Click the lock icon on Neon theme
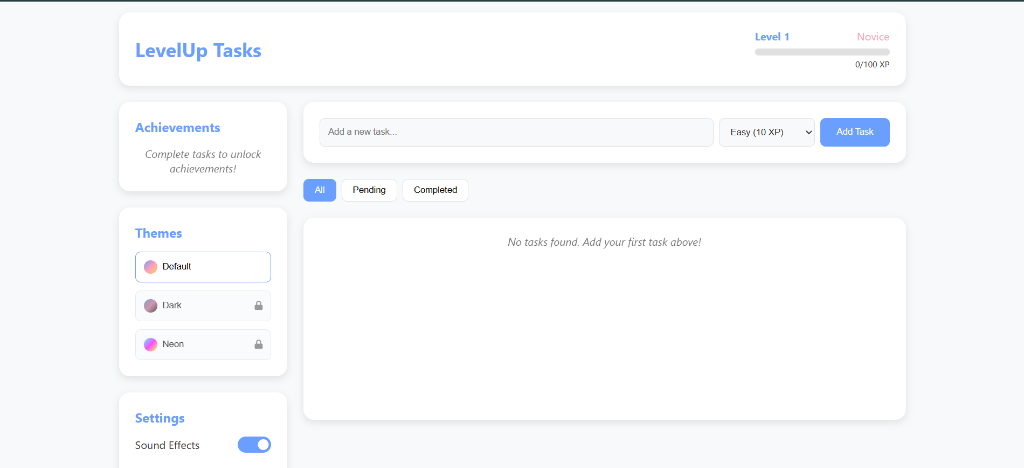Screen dimensions: 1024x468 tap(259, 344)
